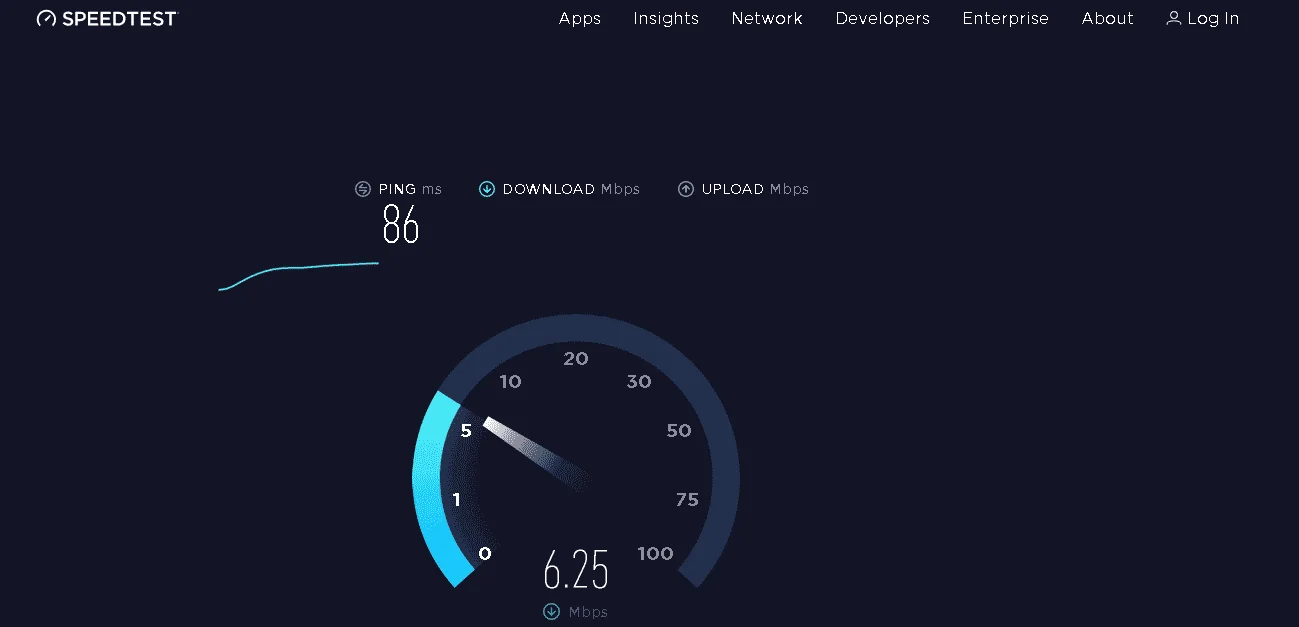Click the user profile icon beside Log In
The image size is (1299, 627).
tap(1174, 18)
